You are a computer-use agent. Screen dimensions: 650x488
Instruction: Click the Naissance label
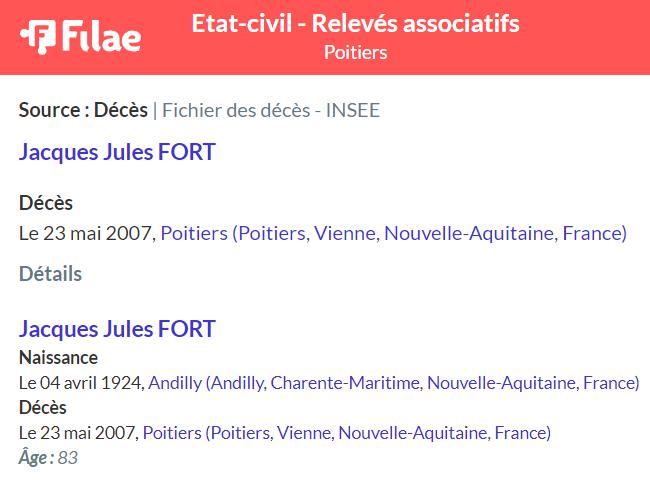pos(58,358)
